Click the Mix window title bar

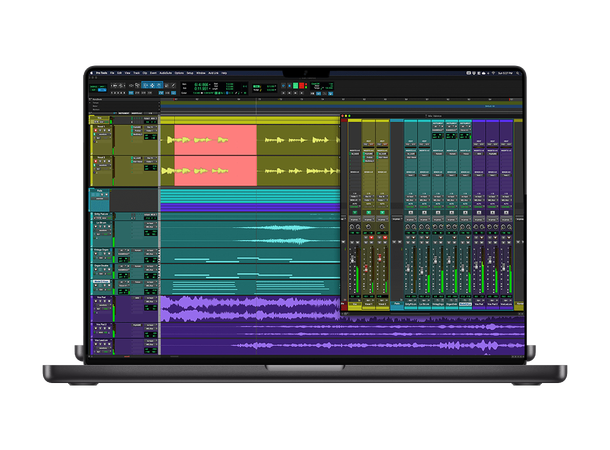point(431,116)
